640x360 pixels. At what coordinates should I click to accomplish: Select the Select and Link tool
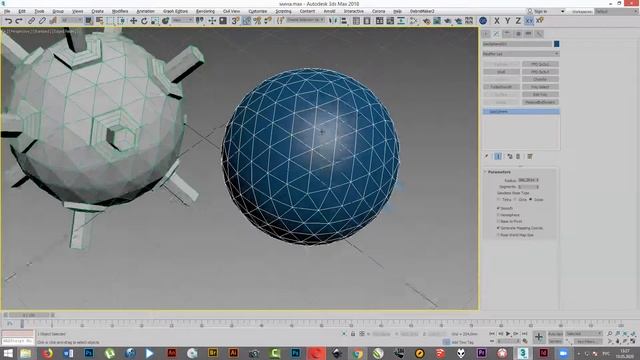coord(31,21)
